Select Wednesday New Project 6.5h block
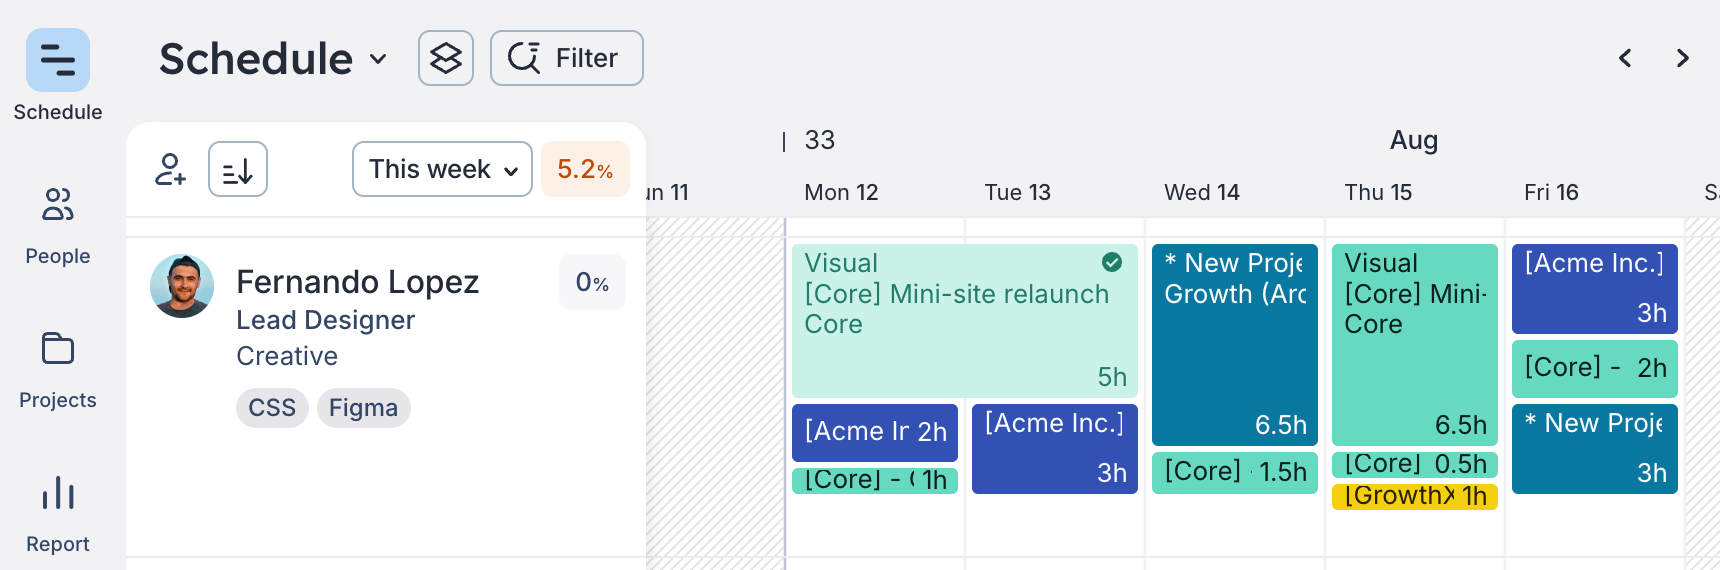 1235,345
